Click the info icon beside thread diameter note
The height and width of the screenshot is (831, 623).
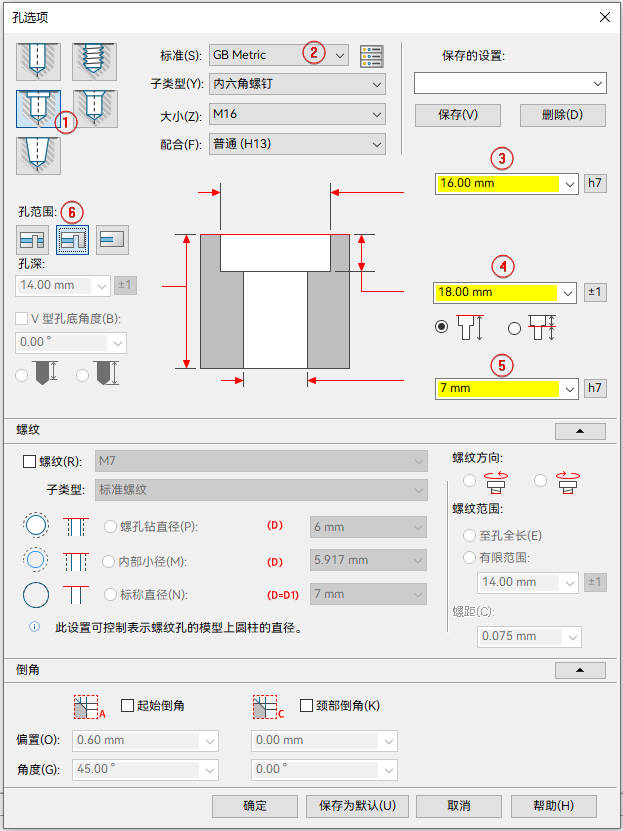point(34,627)
